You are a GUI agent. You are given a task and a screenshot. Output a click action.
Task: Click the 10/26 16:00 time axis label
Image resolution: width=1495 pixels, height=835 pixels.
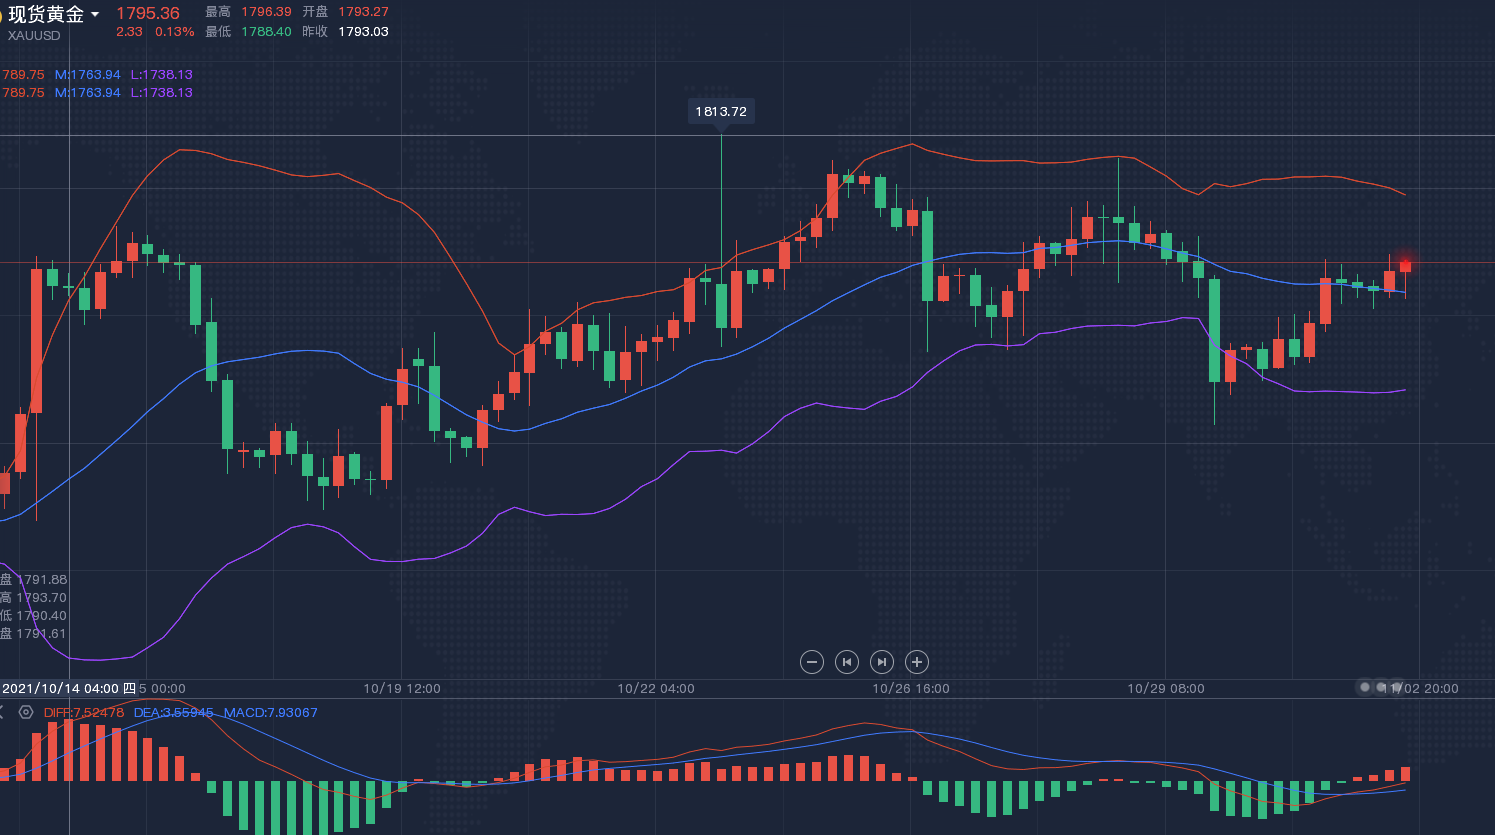[911, 688]
